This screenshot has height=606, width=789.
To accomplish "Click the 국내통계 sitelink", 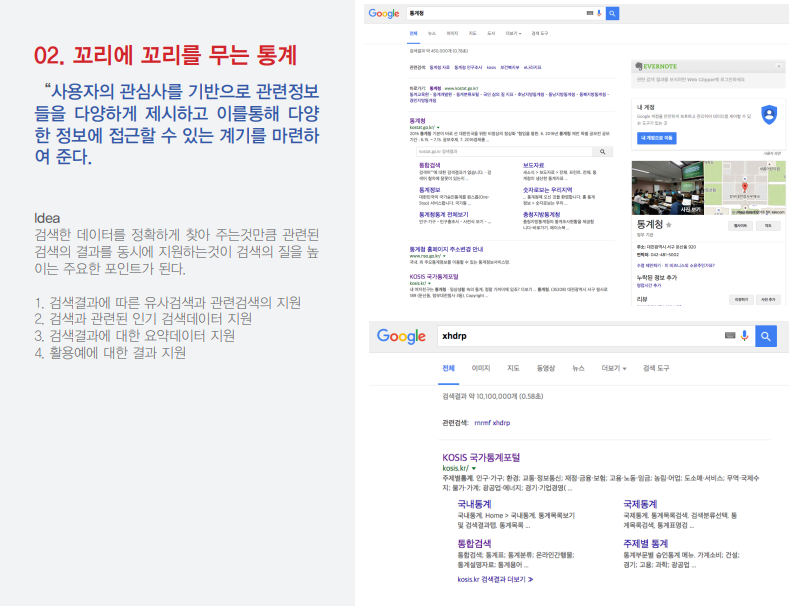I will pos(475,503).
